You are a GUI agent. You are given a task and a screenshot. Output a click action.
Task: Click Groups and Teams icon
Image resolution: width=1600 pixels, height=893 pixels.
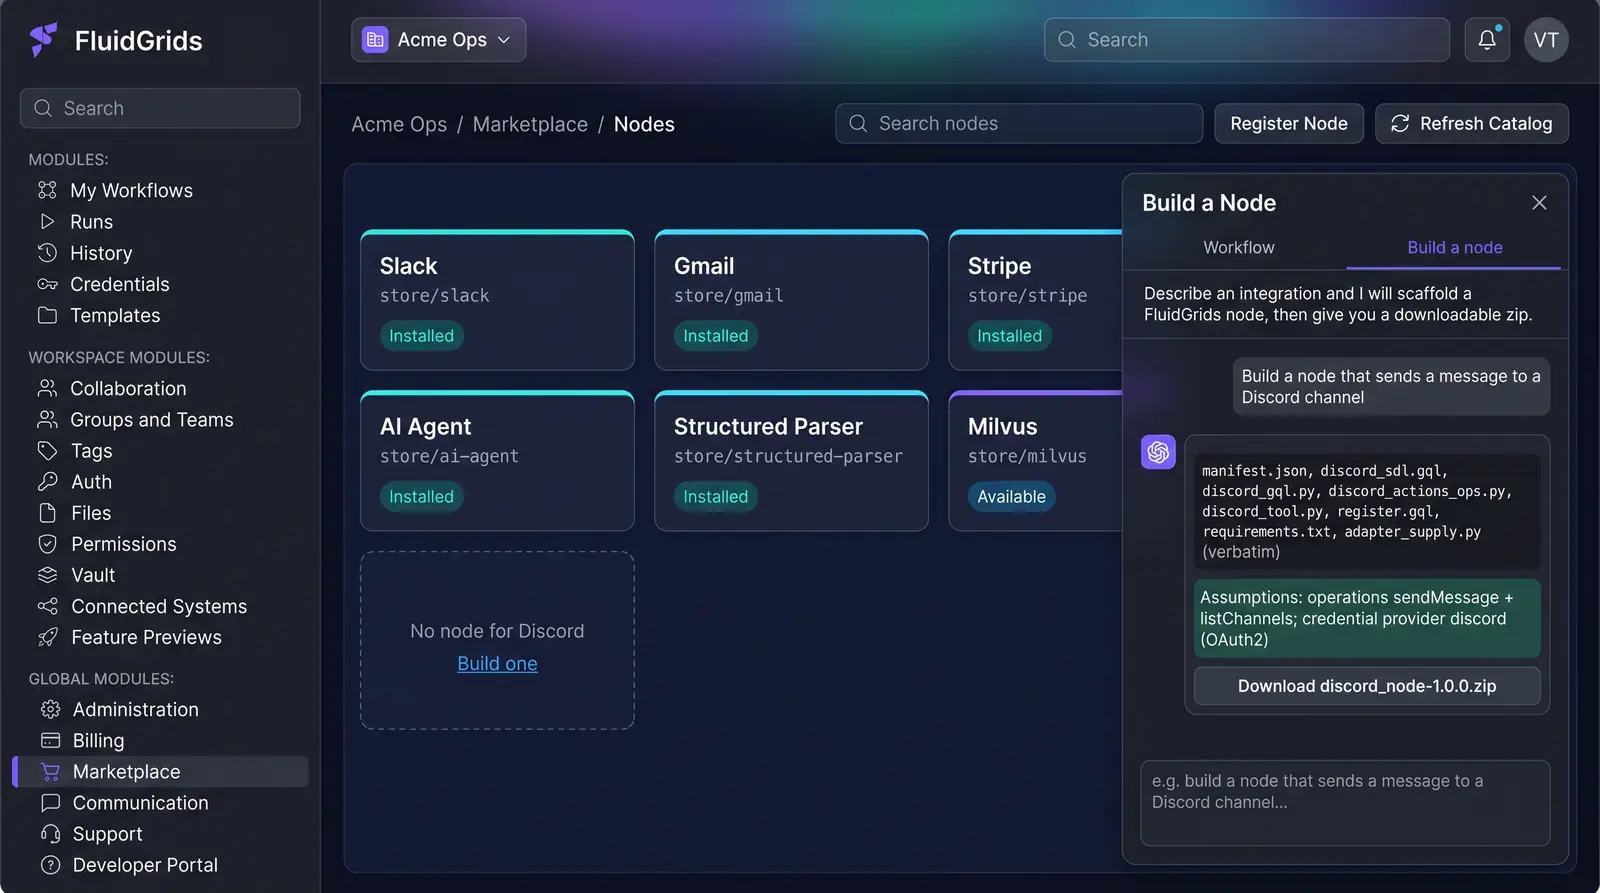[47, 419]
